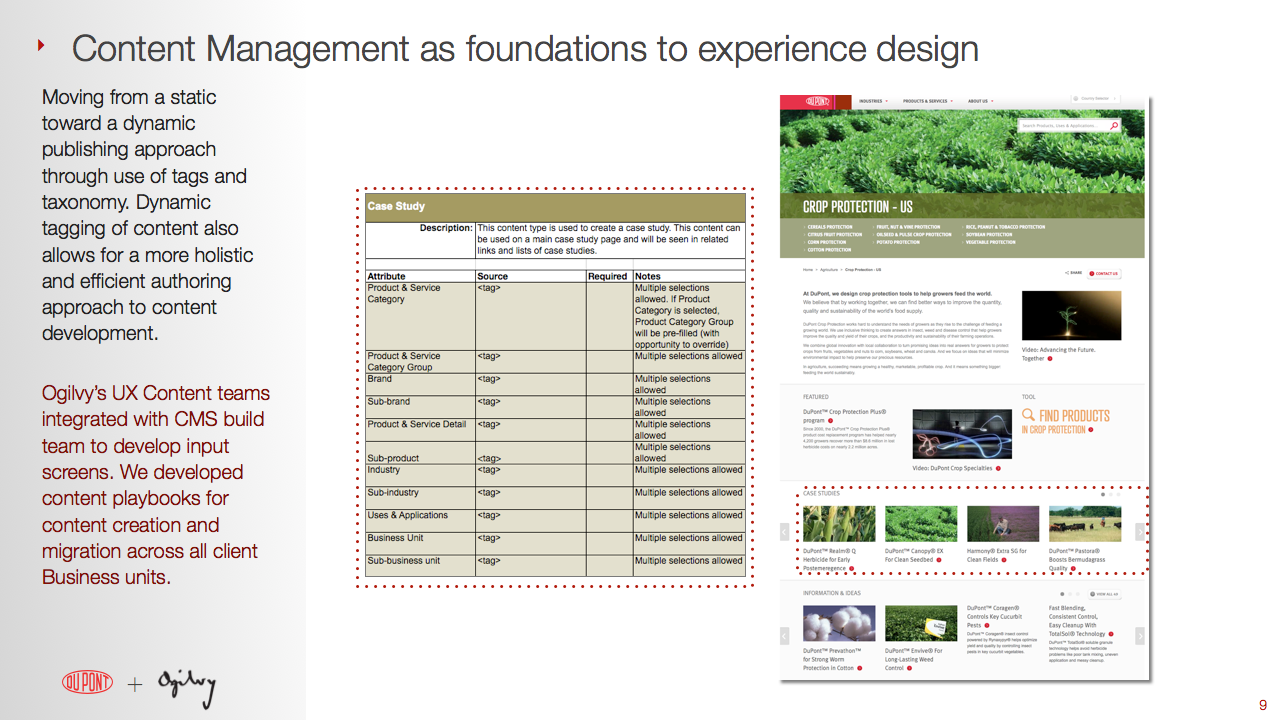The image size is (1280, 720).
Task: Select the first Information & Ideas pagination dot
Action: pyautogui.click(x=1062, y=594)
